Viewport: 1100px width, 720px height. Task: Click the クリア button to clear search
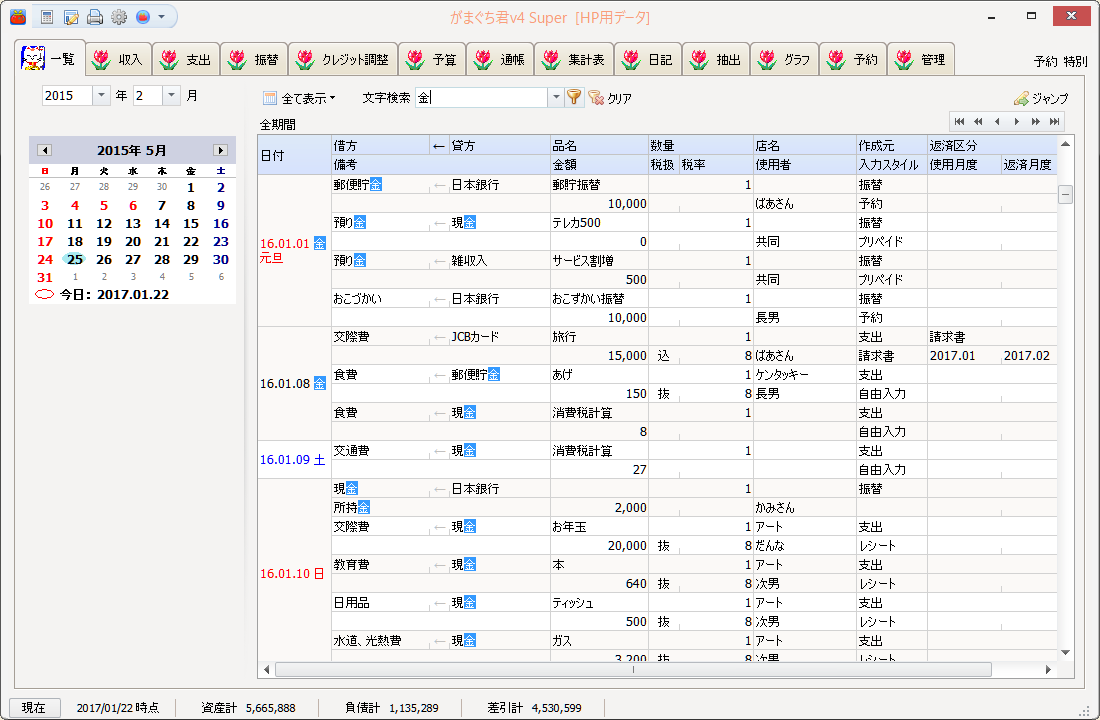[x=610, y=98]
